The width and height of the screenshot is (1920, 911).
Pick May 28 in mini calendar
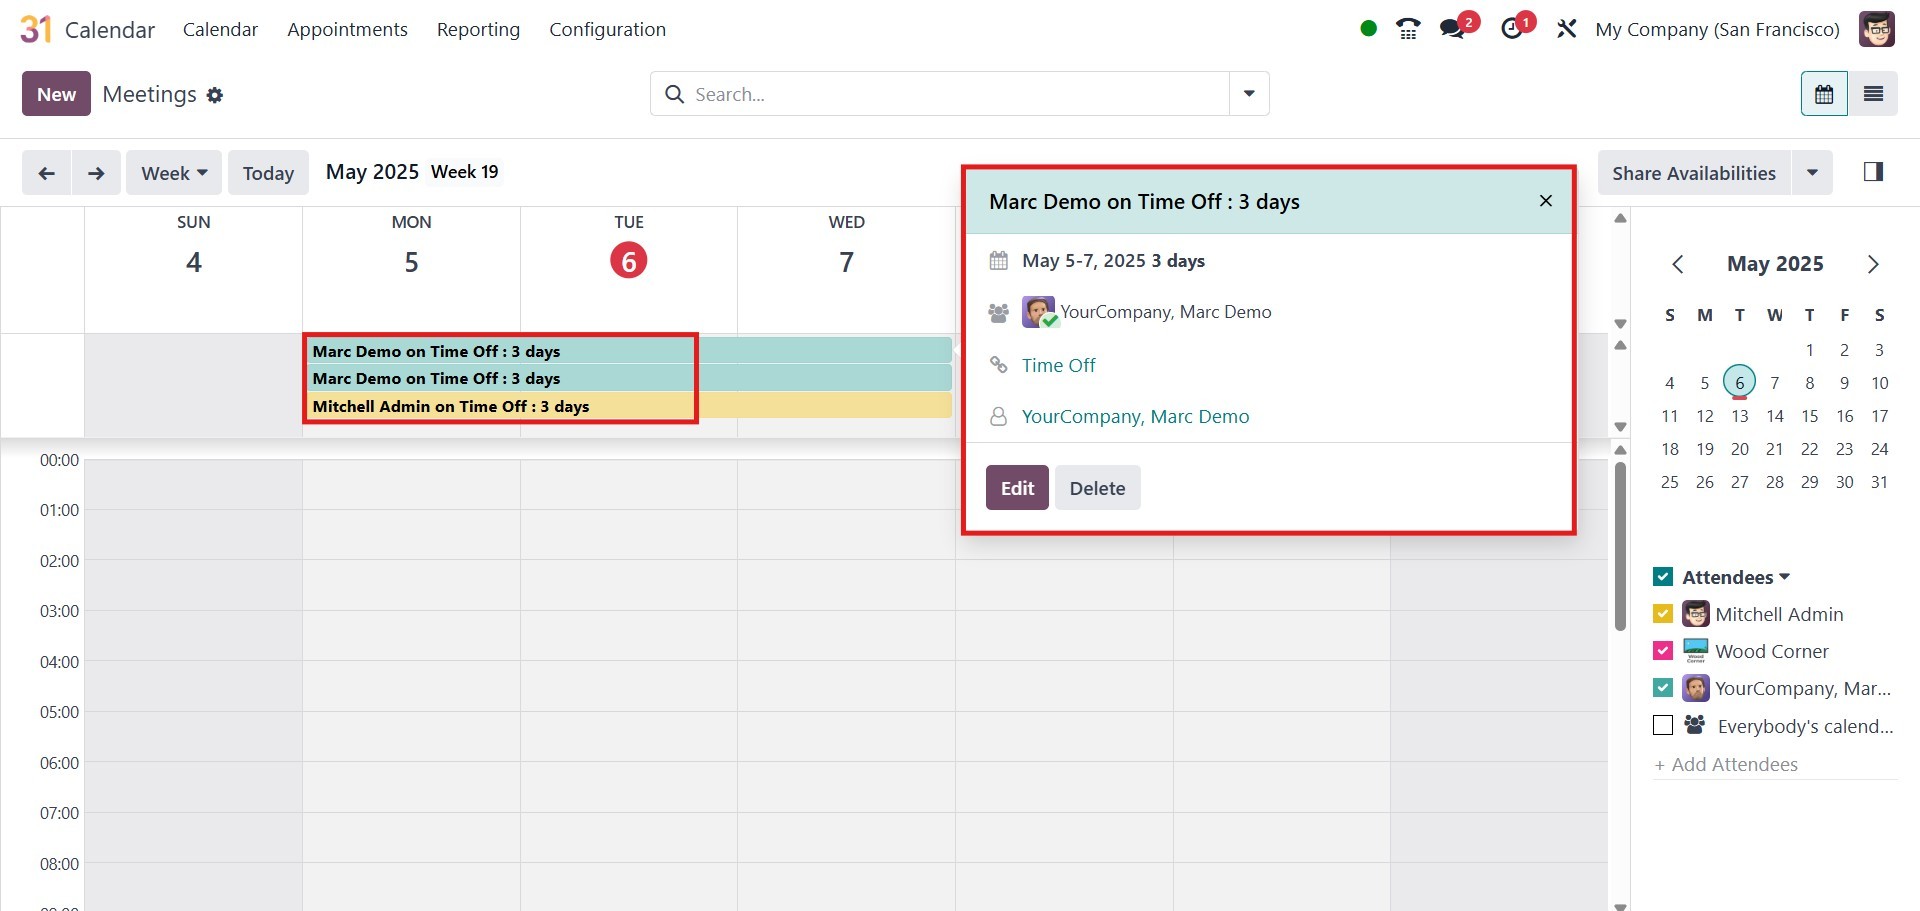click(1775, 482)
